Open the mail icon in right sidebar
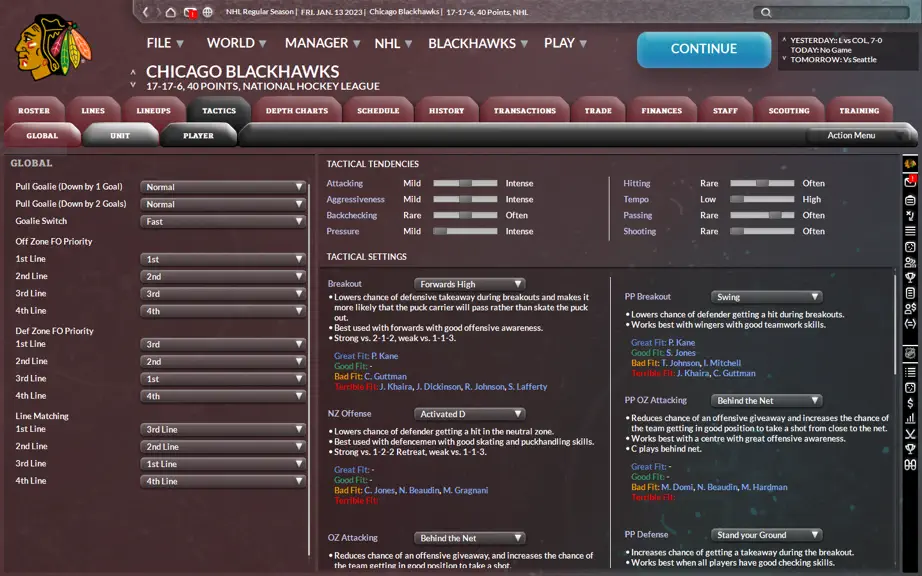Viewport: 922px width, 576px height. tap(910, 182)
